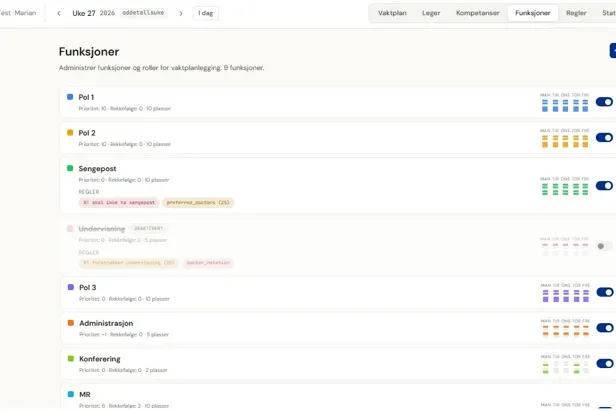Open the Pol 3 function name

(88, 288)
